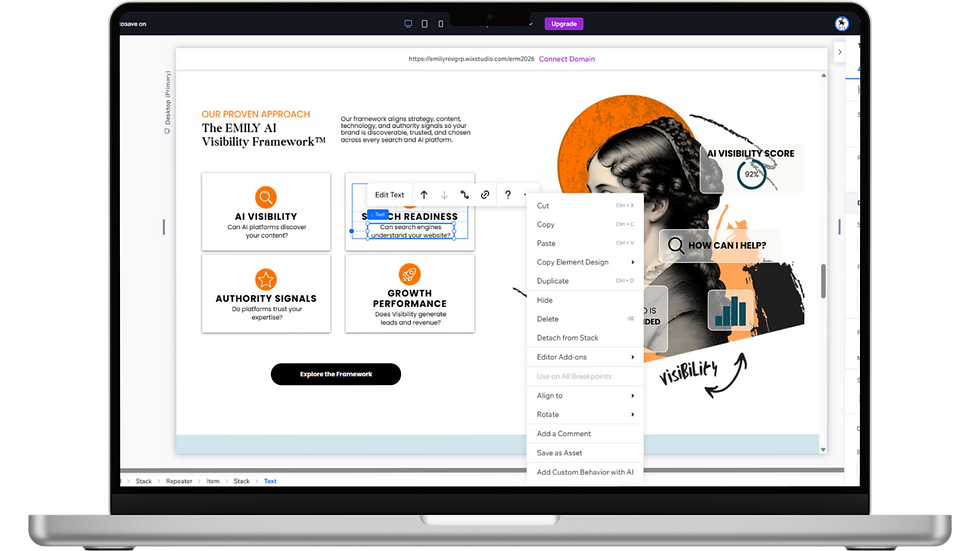Click the AI VISIBILITY SCORE label
The image size is (980, 551).
(x=751, y=153)
